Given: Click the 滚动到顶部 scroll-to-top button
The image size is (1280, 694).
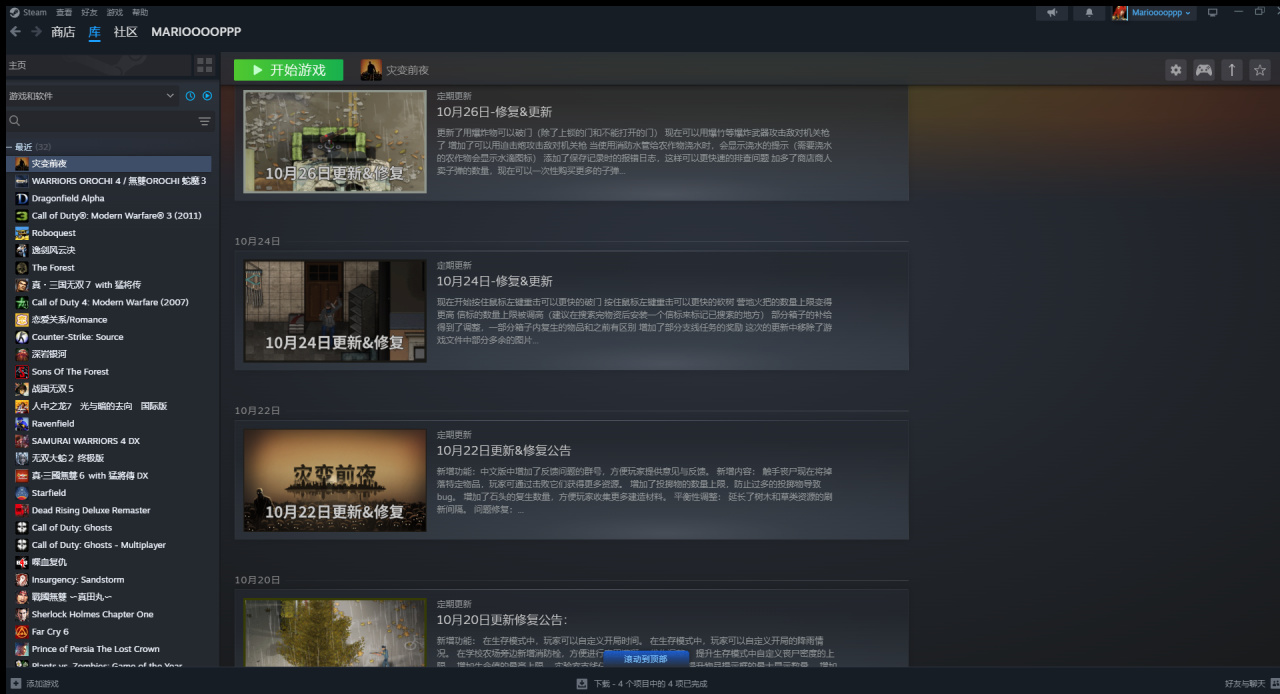Looking at the screenshot, I should tap(646, 659).
